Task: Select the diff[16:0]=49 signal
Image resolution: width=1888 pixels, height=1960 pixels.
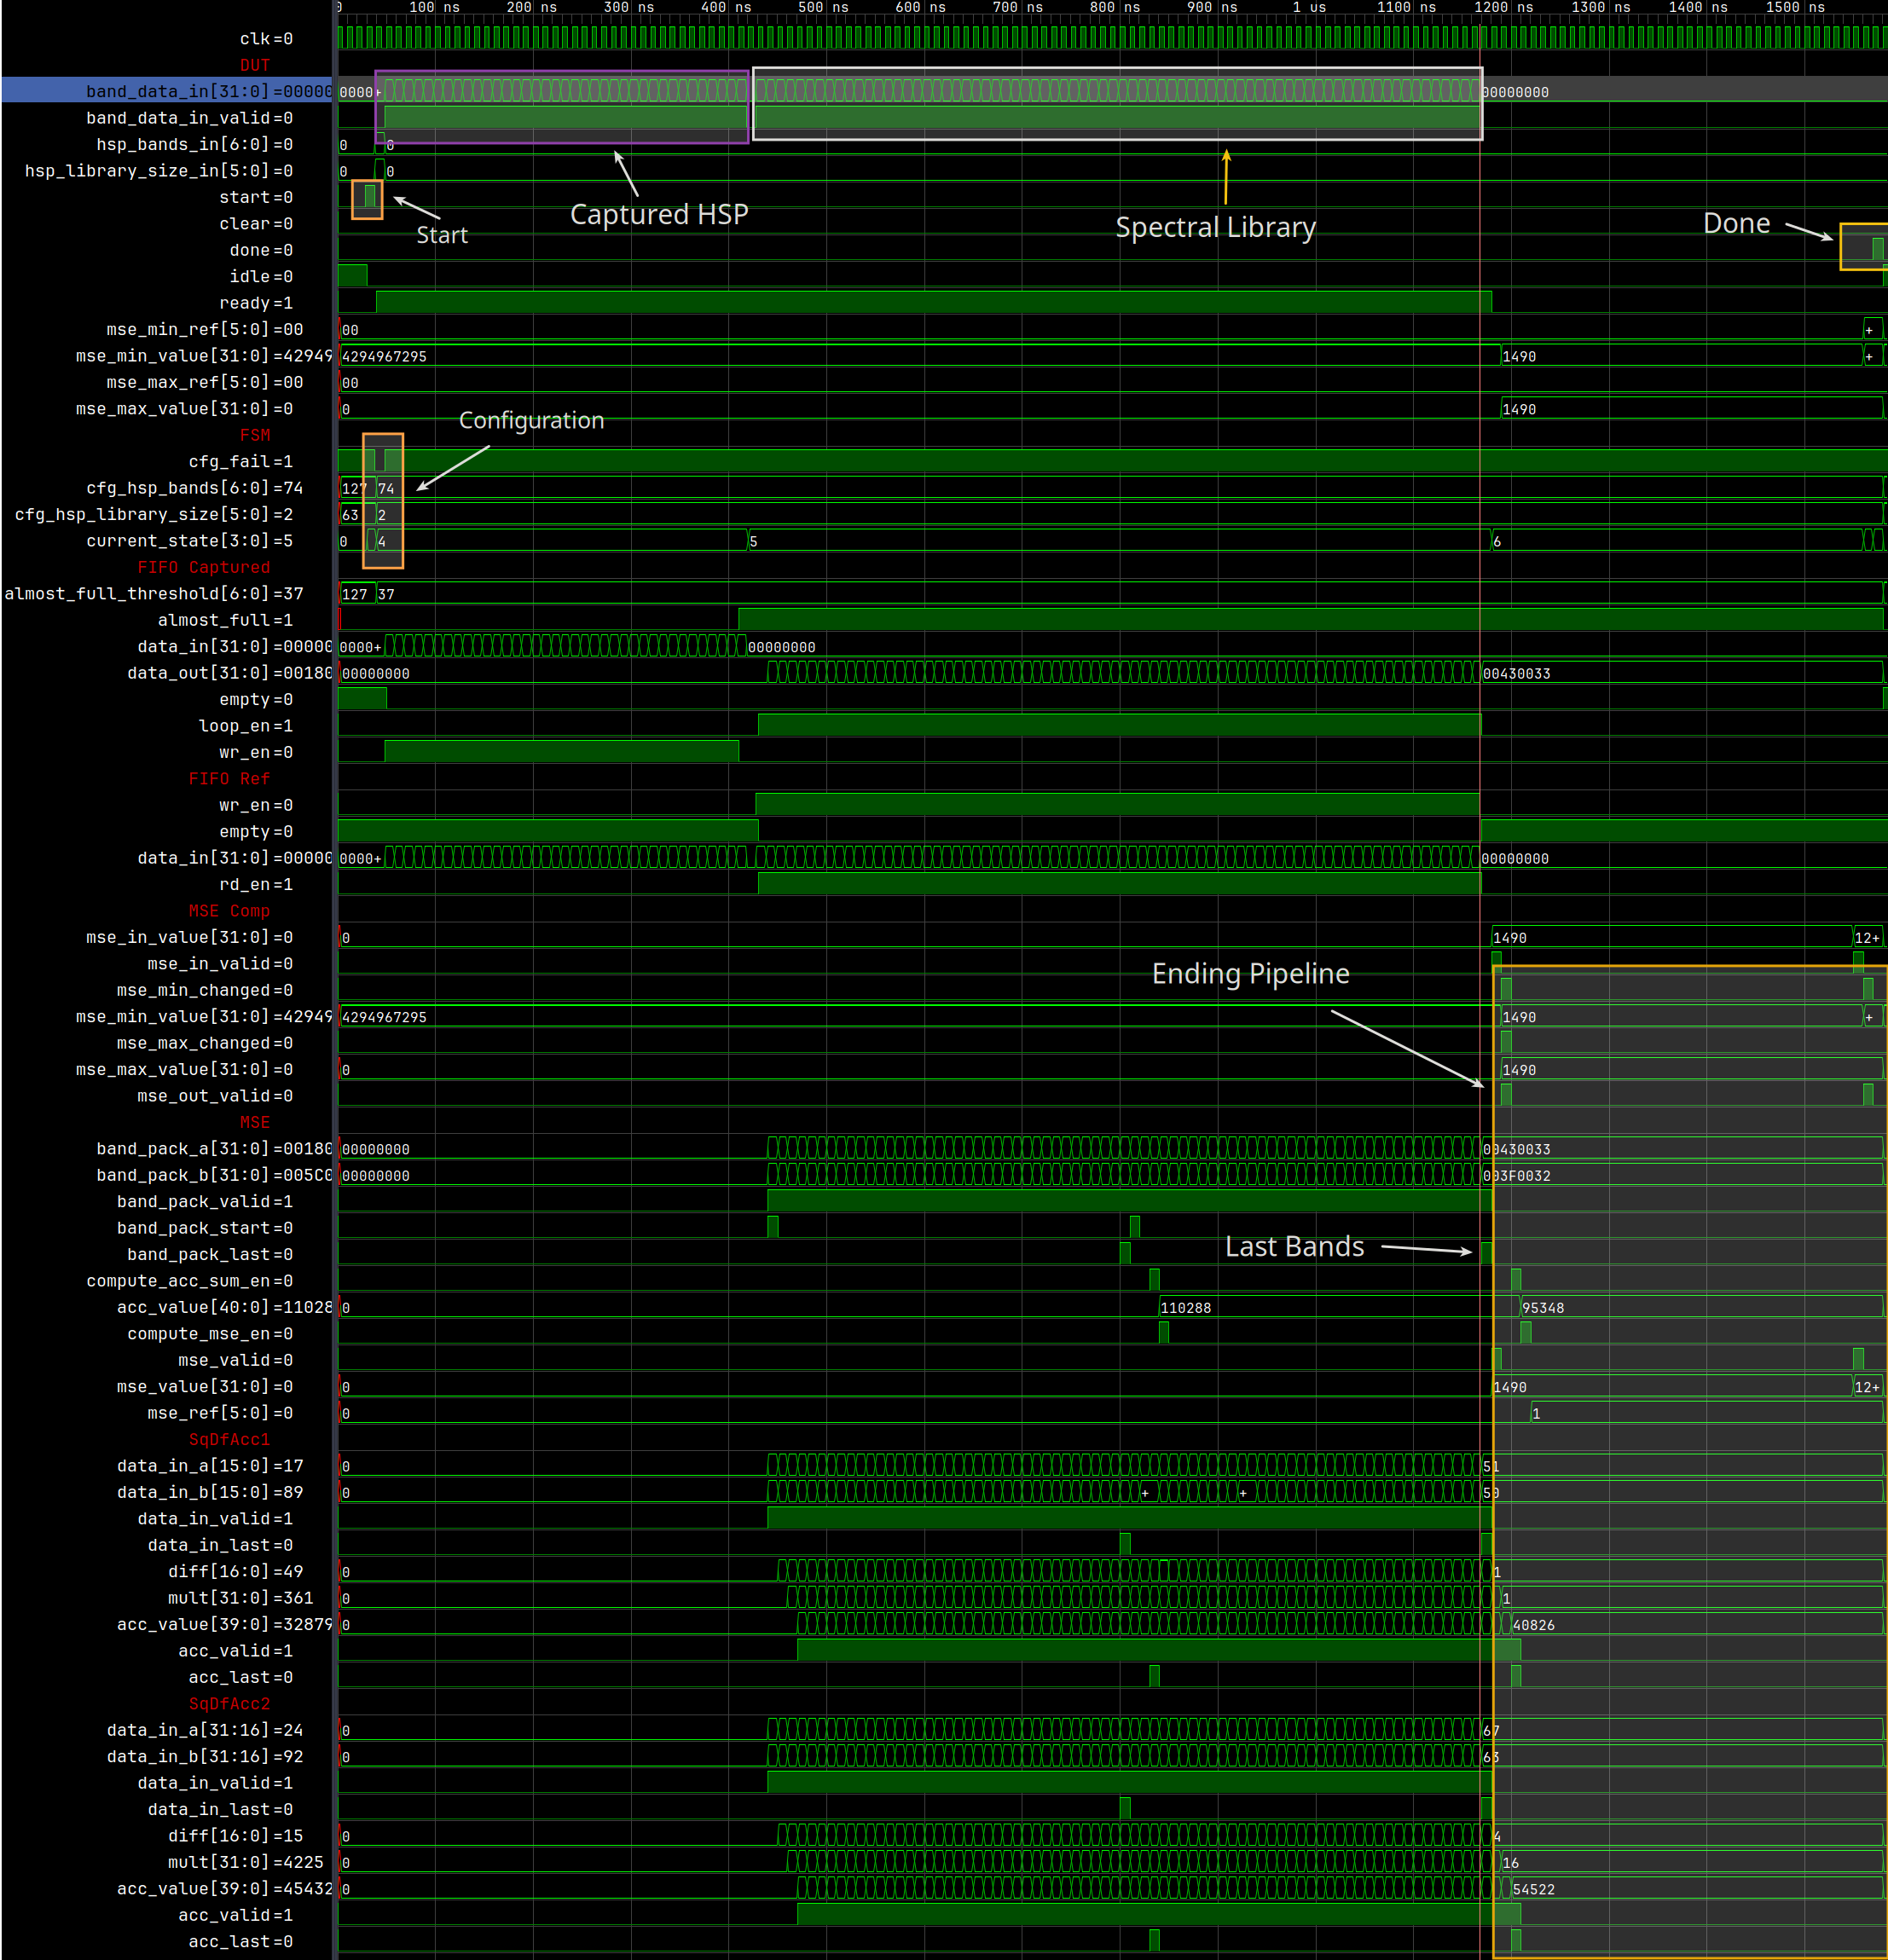Action: [235, 1572]
